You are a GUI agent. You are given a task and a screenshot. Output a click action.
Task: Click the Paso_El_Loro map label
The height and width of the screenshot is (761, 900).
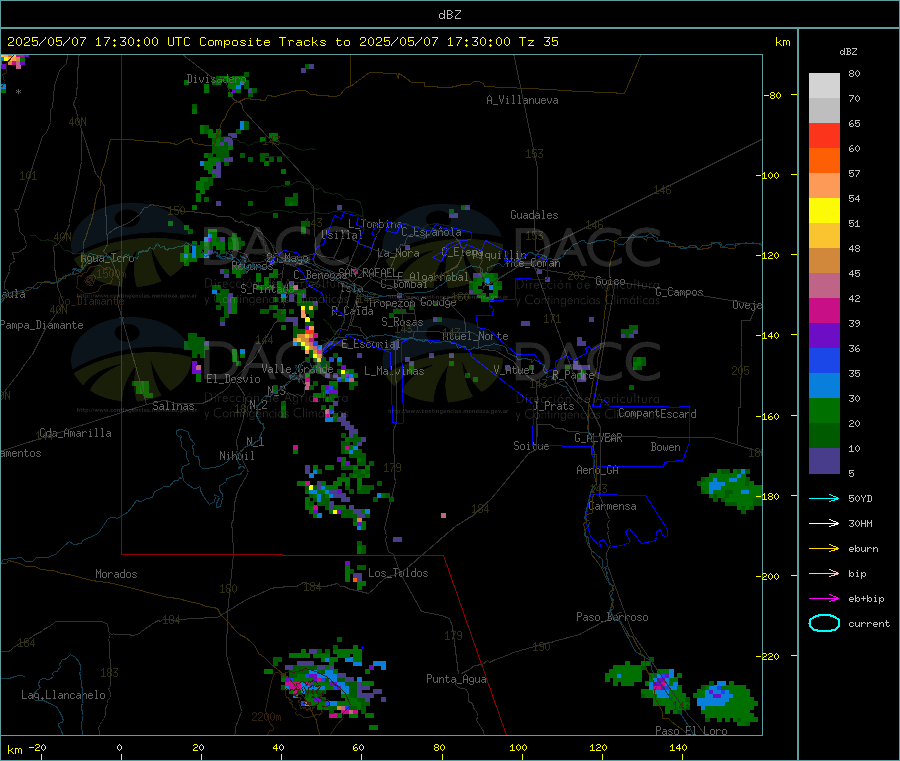point(691,731)
